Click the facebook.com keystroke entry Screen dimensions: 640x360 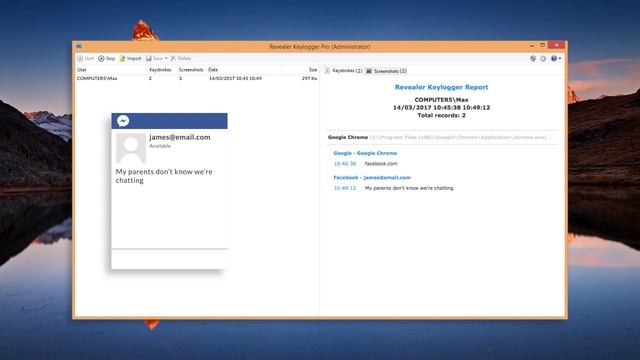[x=381, y=164]
